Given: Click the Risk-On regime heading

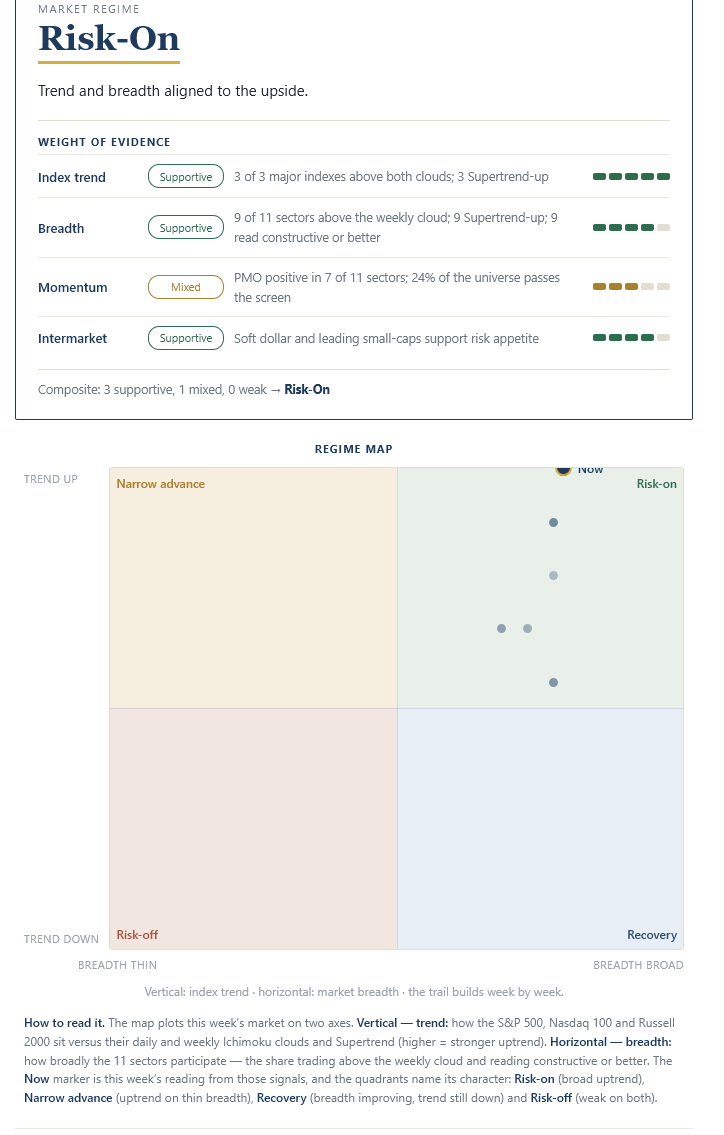Looking at the screenshot, I should 109,38.
